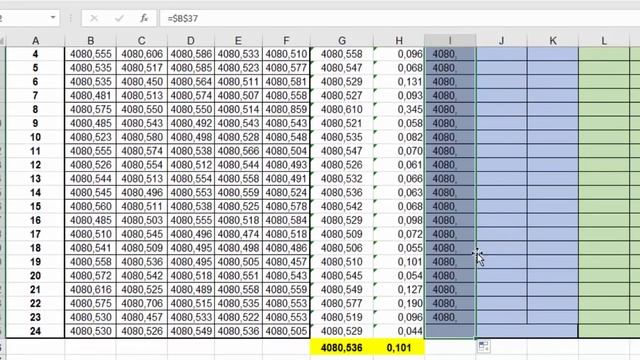Click cell 0,044 in row 24
640x360 pixels.
pos(399,331)
